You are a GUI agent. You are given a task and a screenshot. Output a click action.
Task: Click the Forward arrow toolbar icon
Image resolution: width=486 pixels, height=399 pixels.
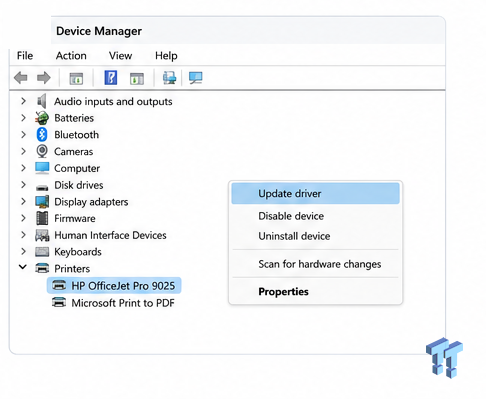point(44,78)
